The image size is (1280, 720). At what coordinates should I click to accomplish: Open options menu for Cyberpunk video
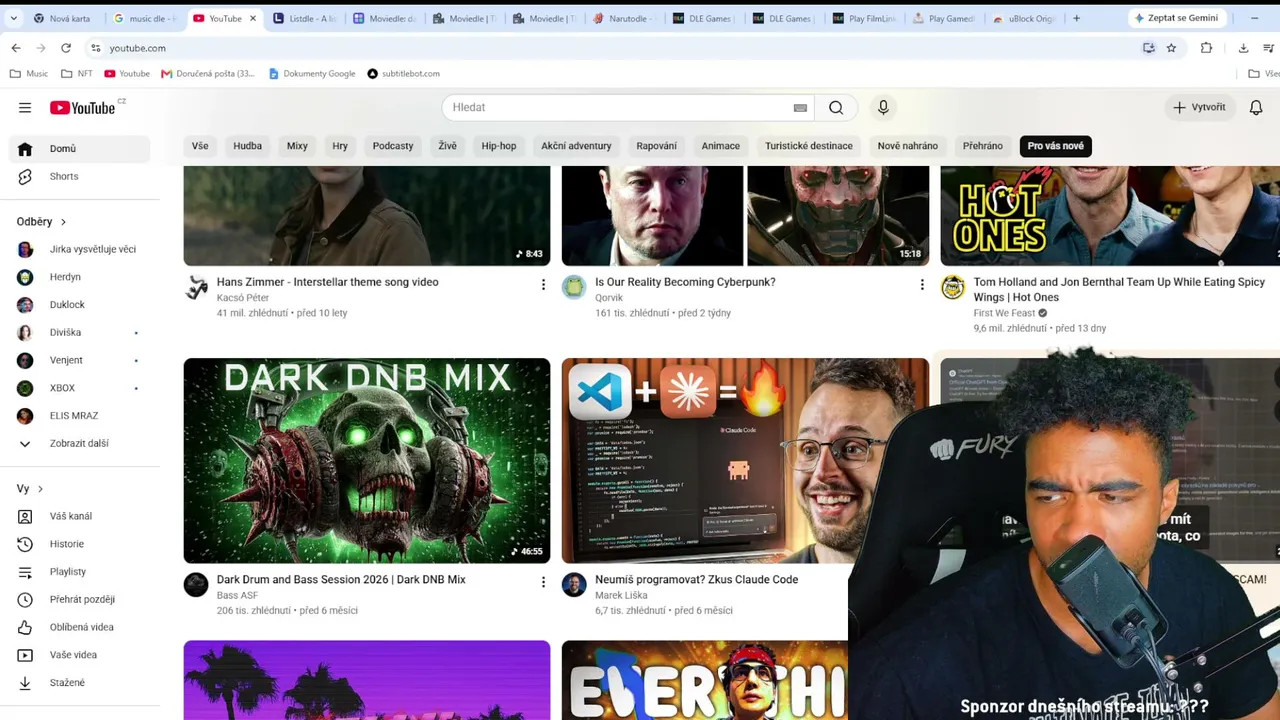pyautogui.click(x=922, y=285)
